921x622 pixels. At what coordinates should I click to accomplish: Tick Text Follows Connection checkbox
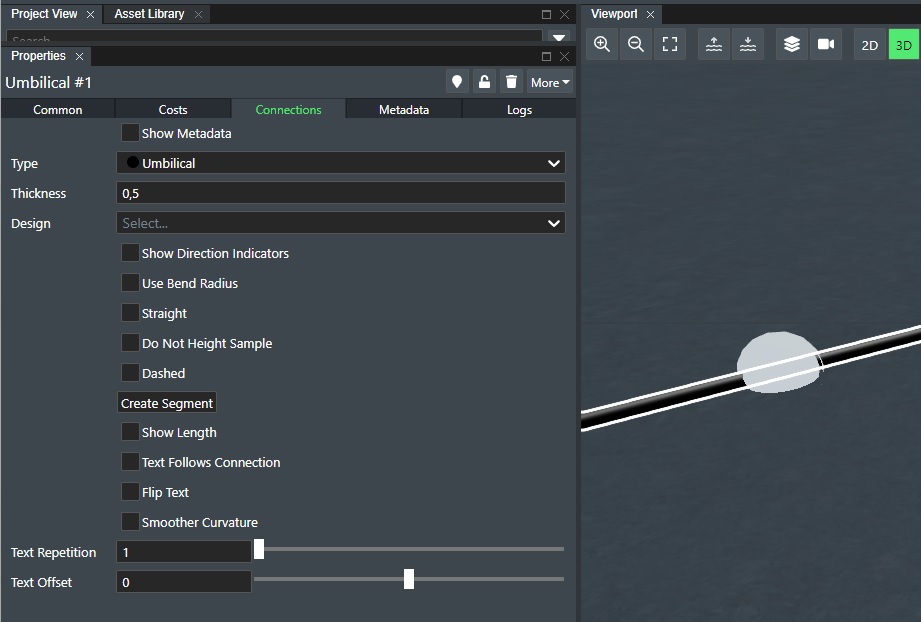click(130, 462)
